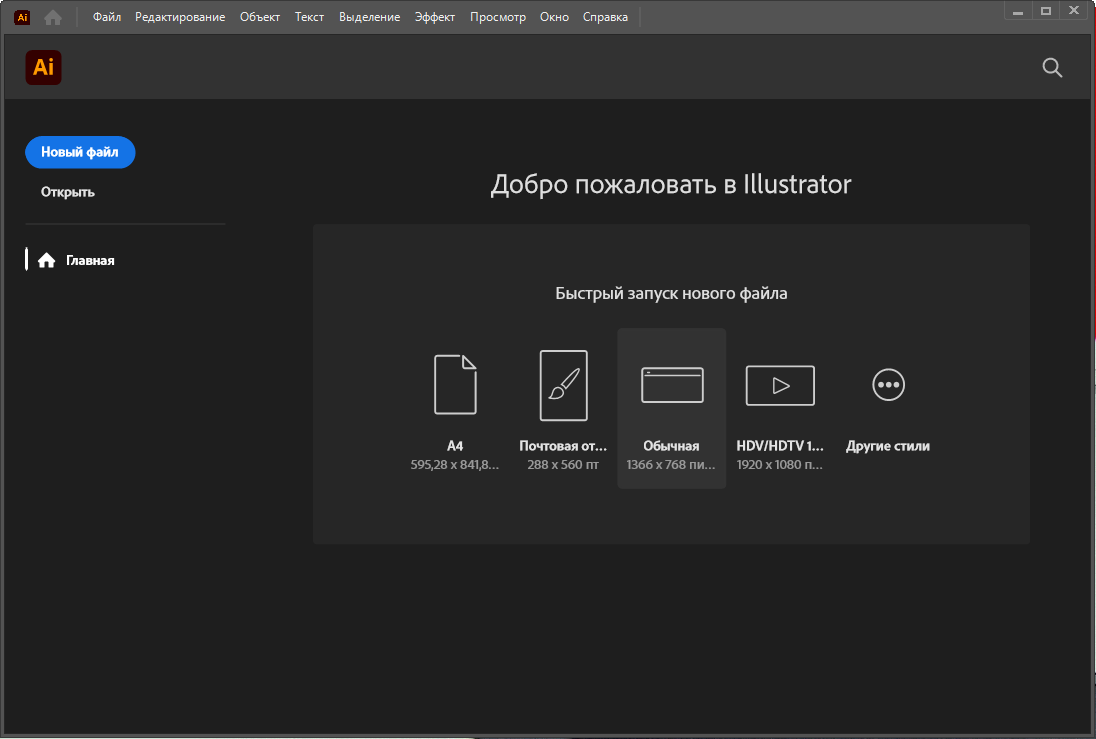Click the search magnifier icon
The image size is (1096, 739).
(x=1052, y=68)
